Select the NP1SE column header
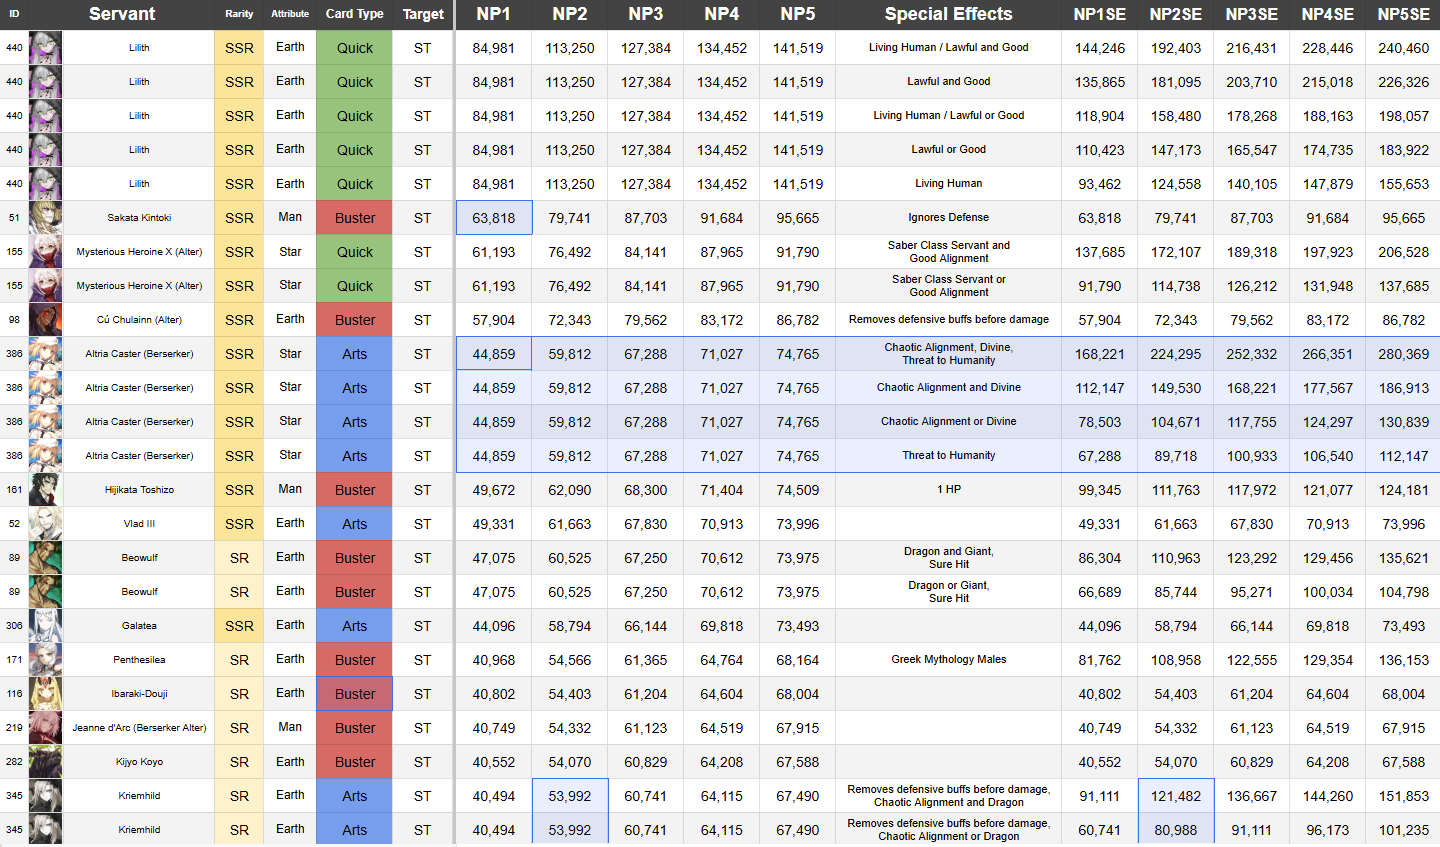Viewport: 1440px width, 847px height. click(x=1100, y=14)
